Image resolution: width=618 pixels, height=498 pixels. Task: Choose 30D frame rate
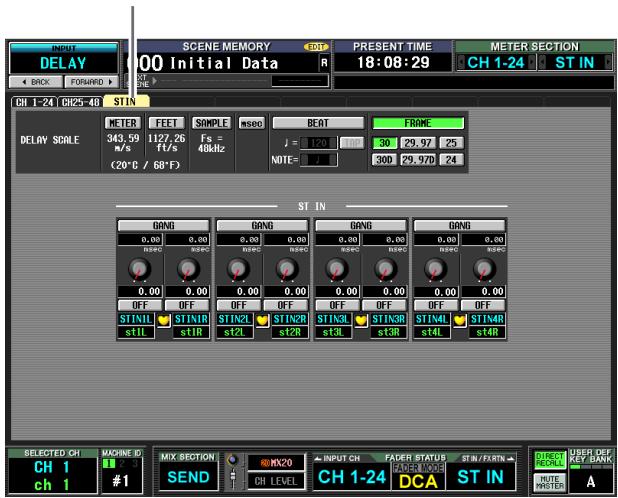click(385, 160)
